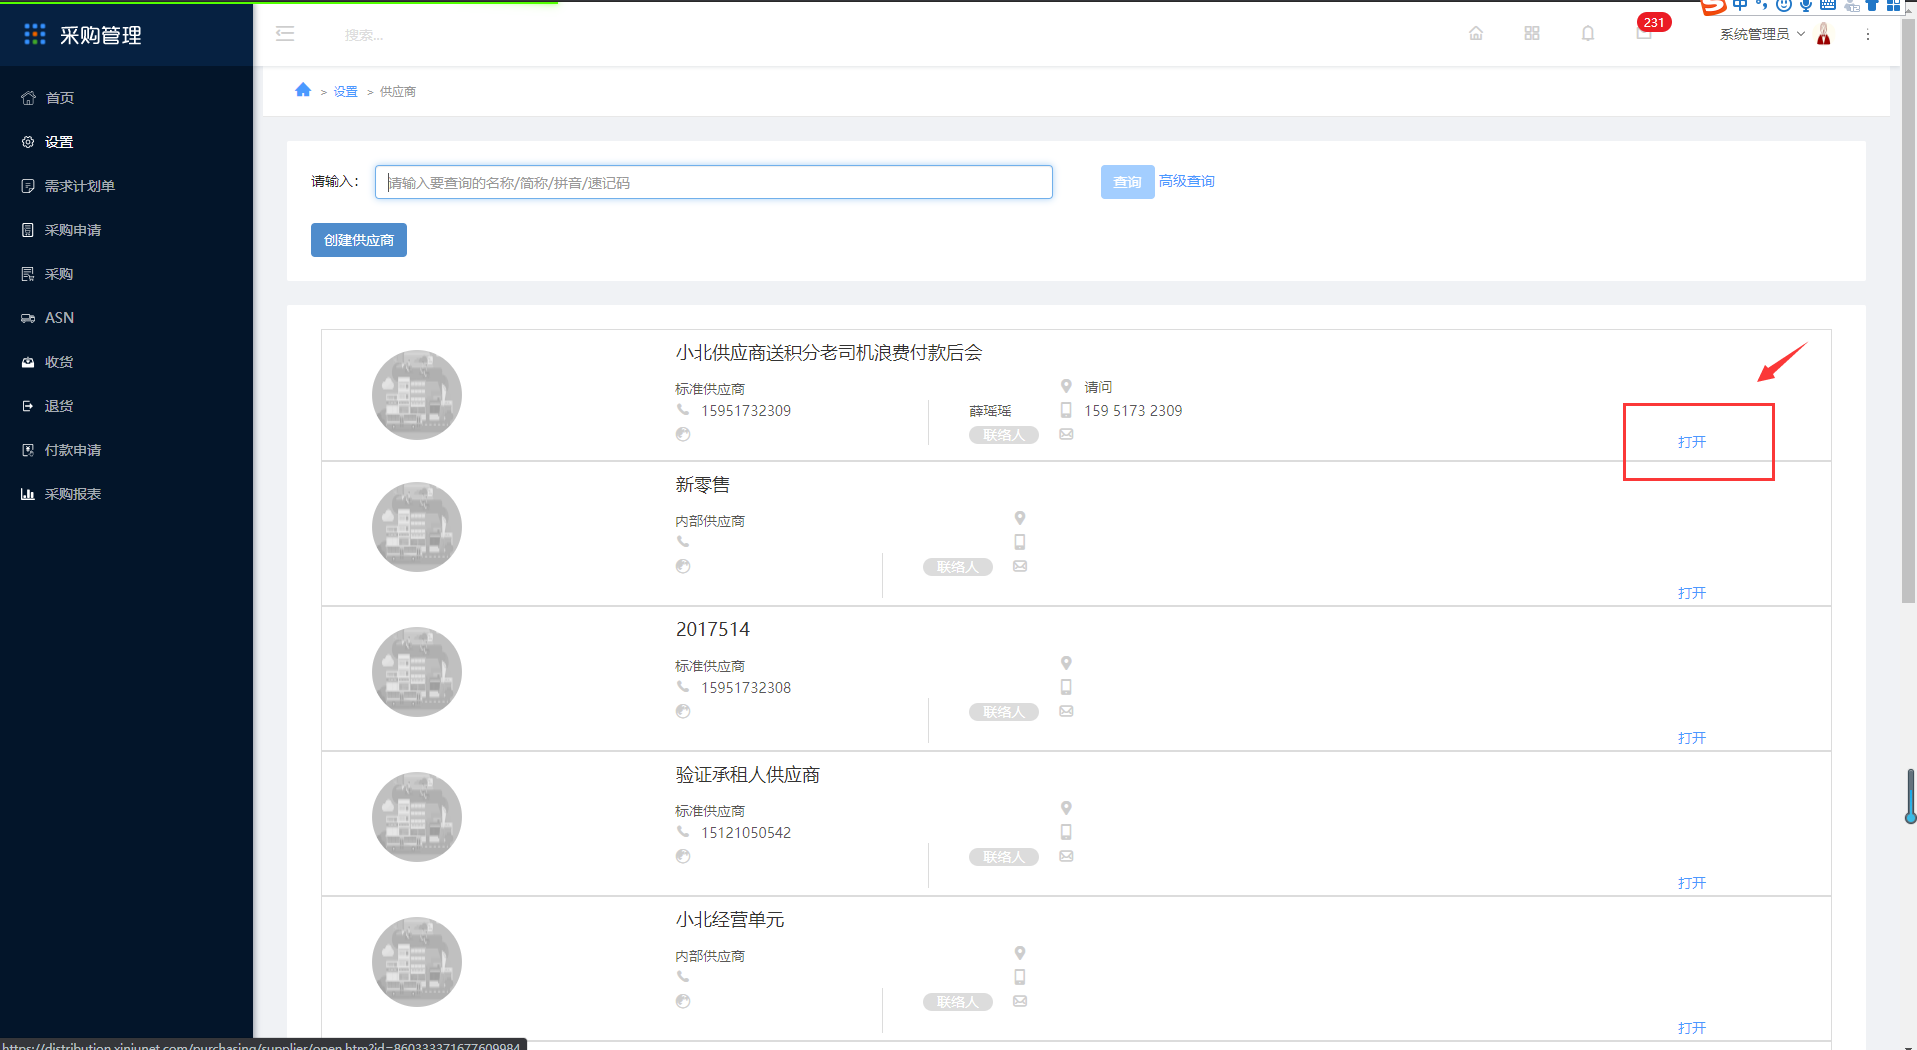Image resolution: width=1917 pixels, height=1050 pixels.
Task: Click phone number 15951732308
Action: point(746,688)
